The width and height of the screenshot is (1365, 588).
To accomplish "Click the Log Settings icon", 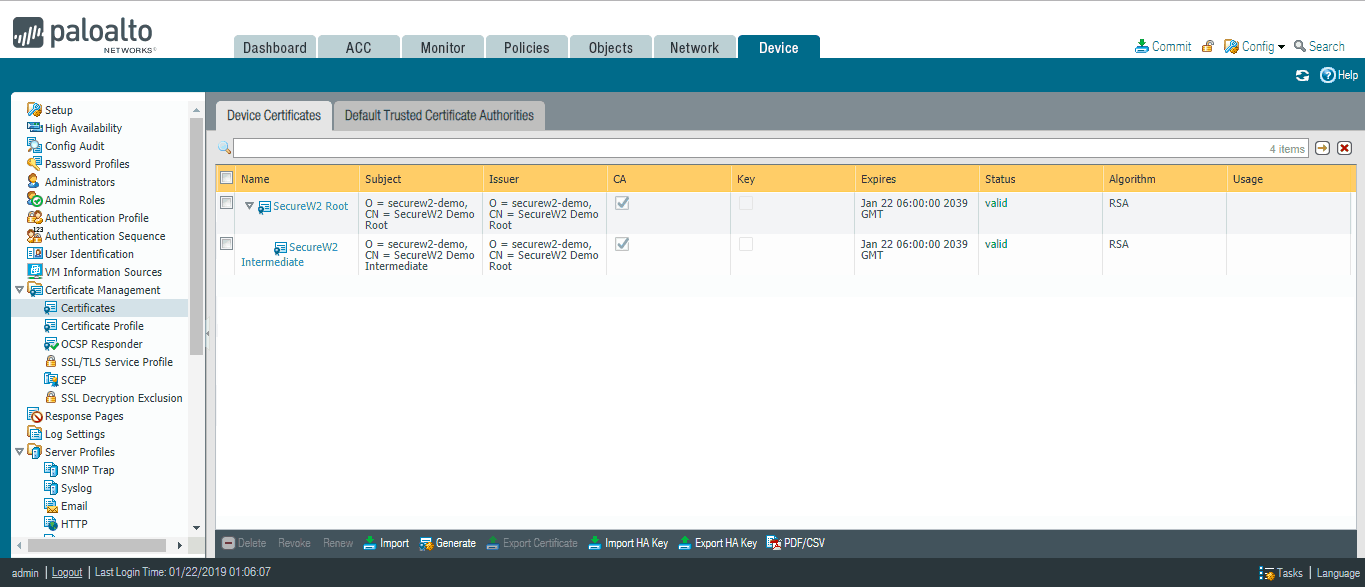I will pyautogui.click(x=34, y=434).
